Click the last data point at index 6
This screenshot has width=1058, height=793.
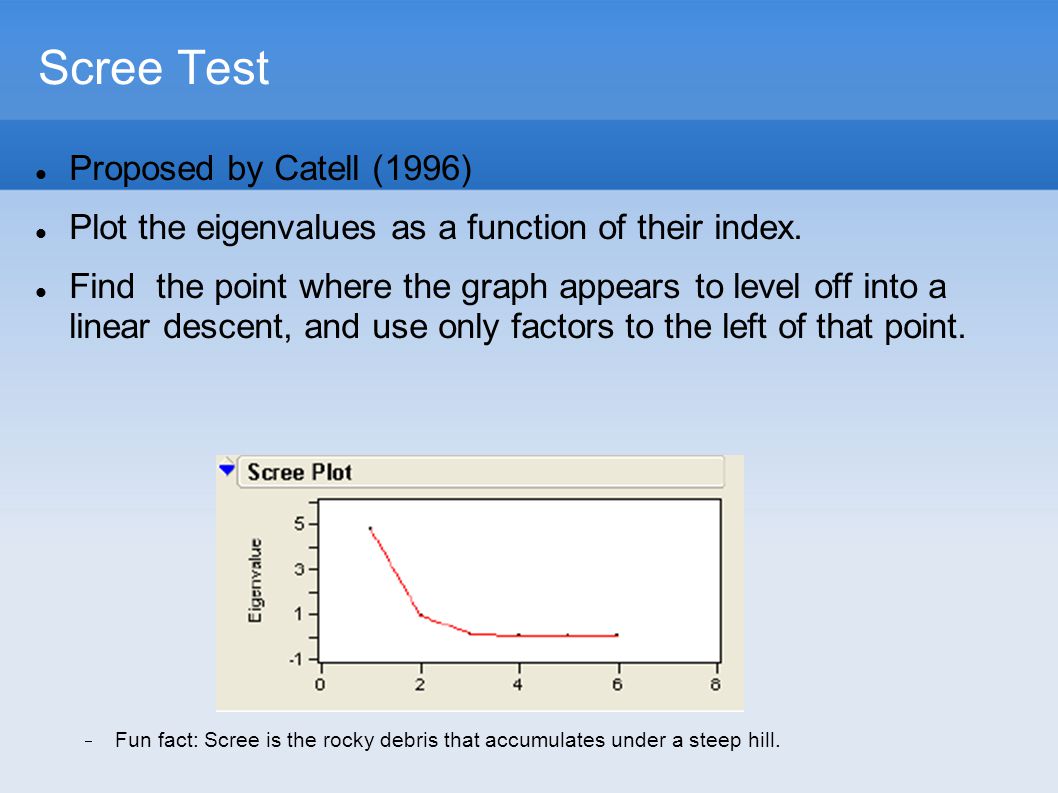click(x=617, y=635)
